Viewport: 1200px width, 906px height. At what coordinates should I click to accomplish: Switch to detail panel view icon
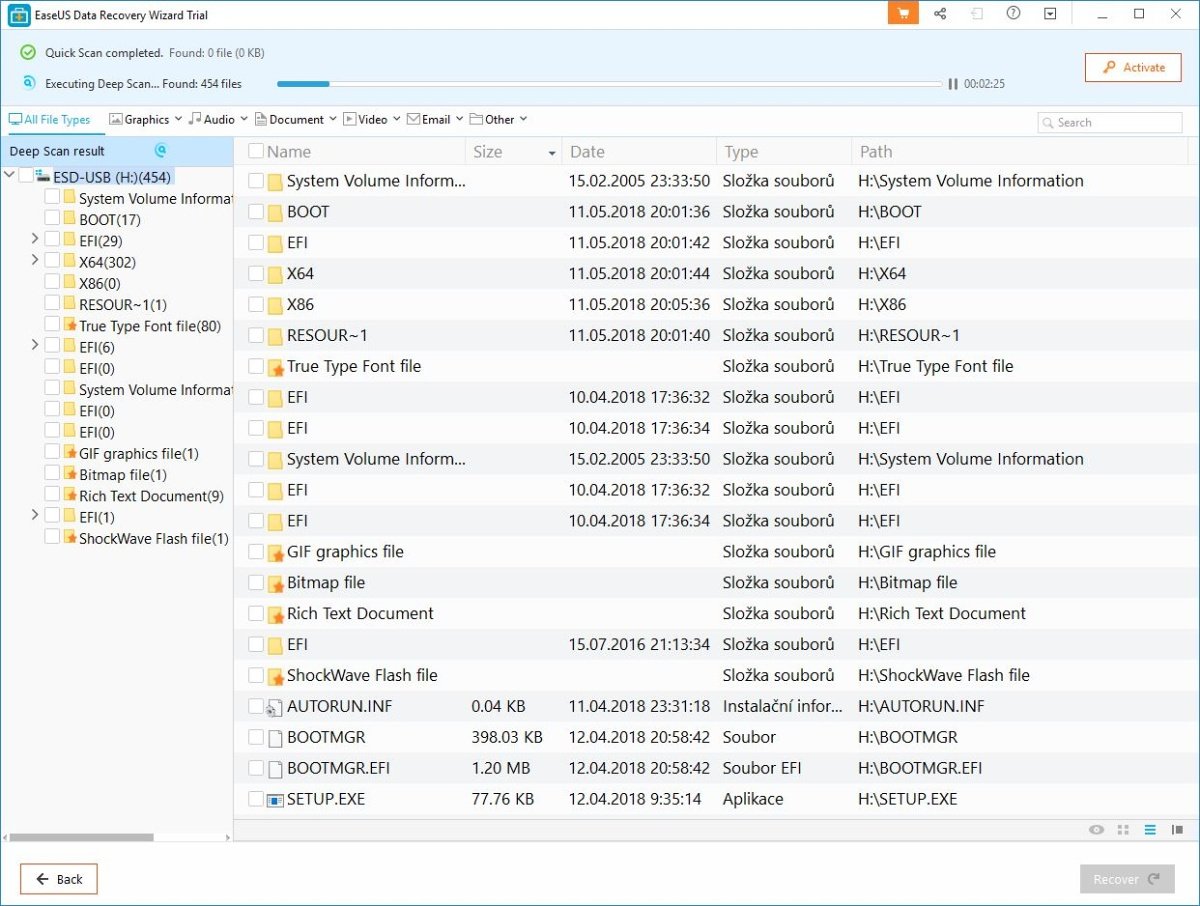1177,830
